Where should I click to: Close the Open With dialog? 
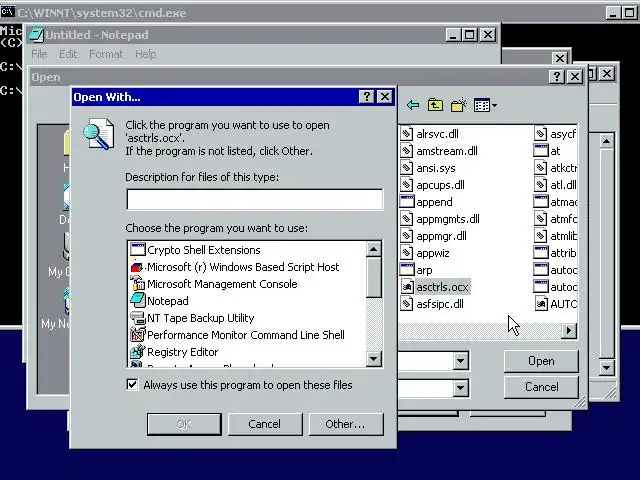click(x=384, y=97)
